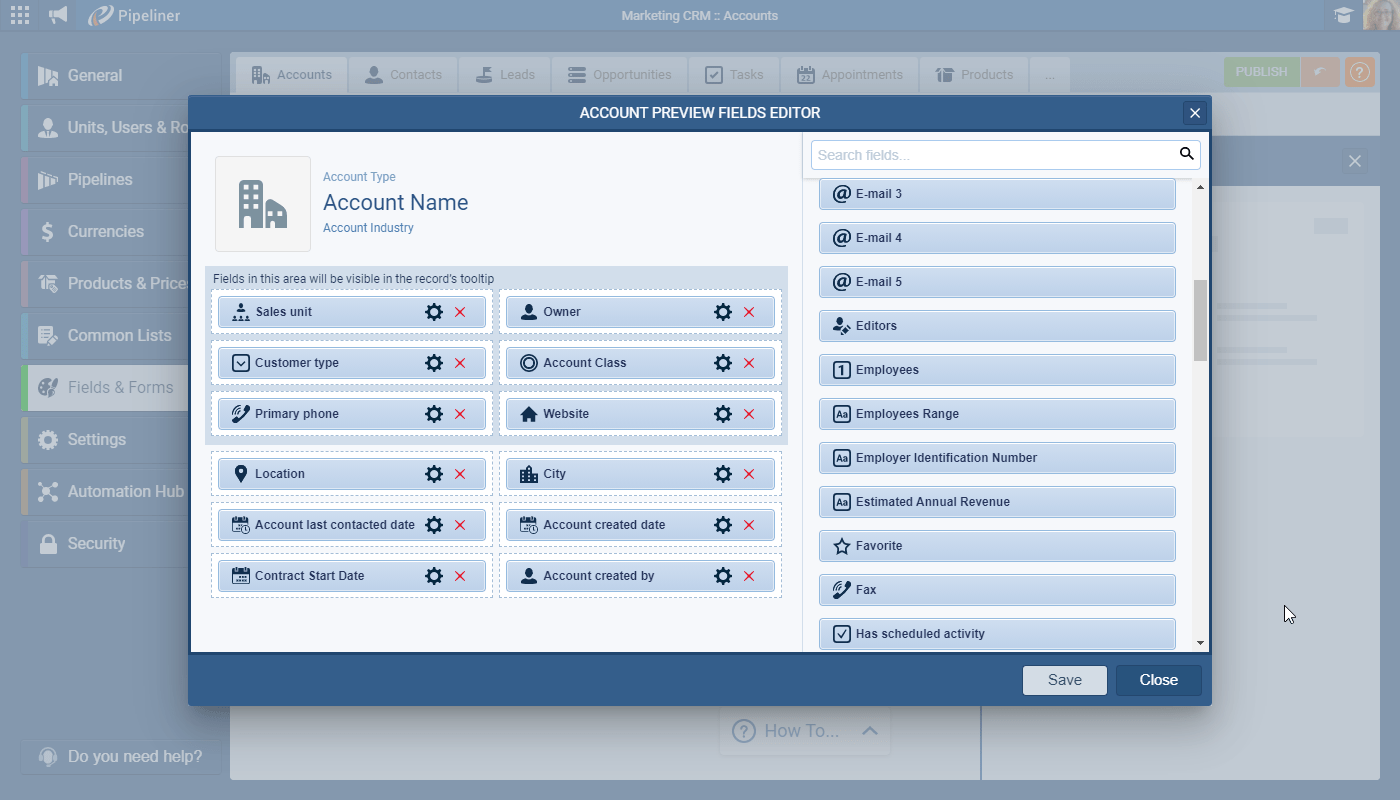Open Automation Hub in the sidebar
1400x800 pixels.
pyautogui.click(x=125, y=492)
